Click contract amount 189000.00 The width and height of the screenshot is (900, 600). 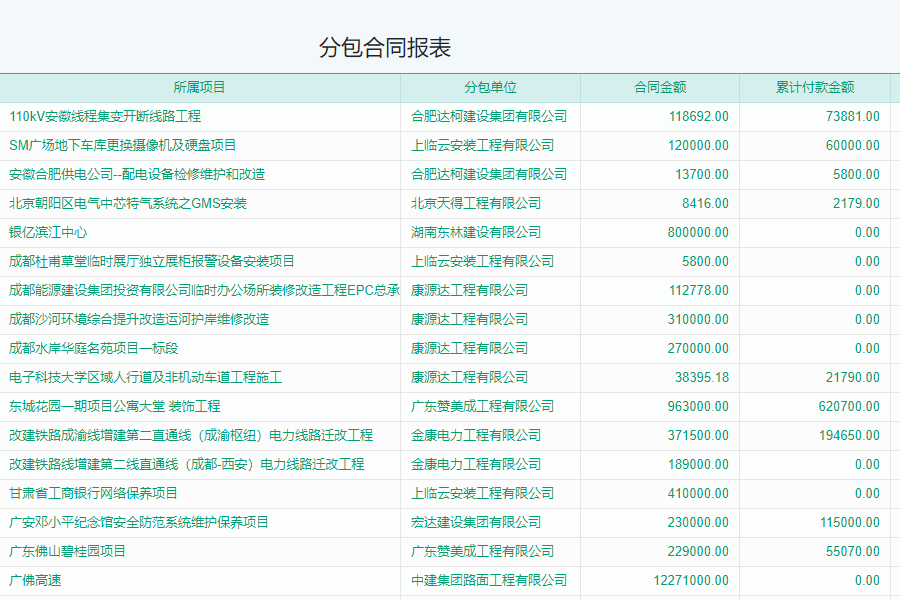[698, 464]
